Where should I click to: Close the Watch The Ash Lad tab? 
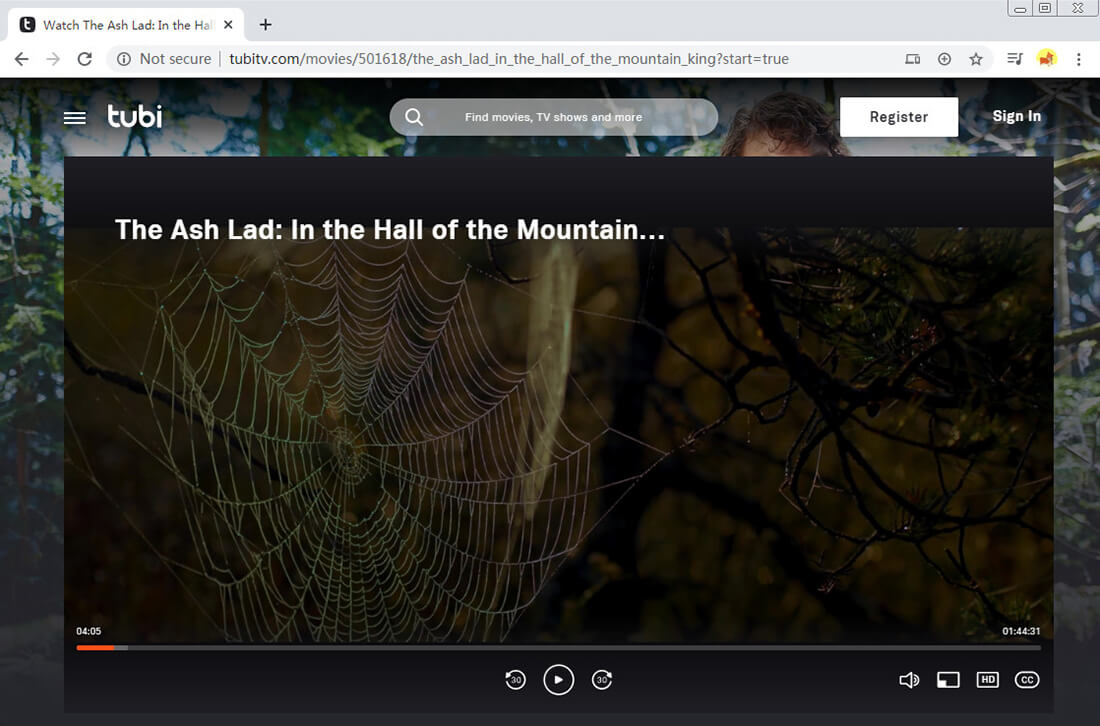click(228, 25)
